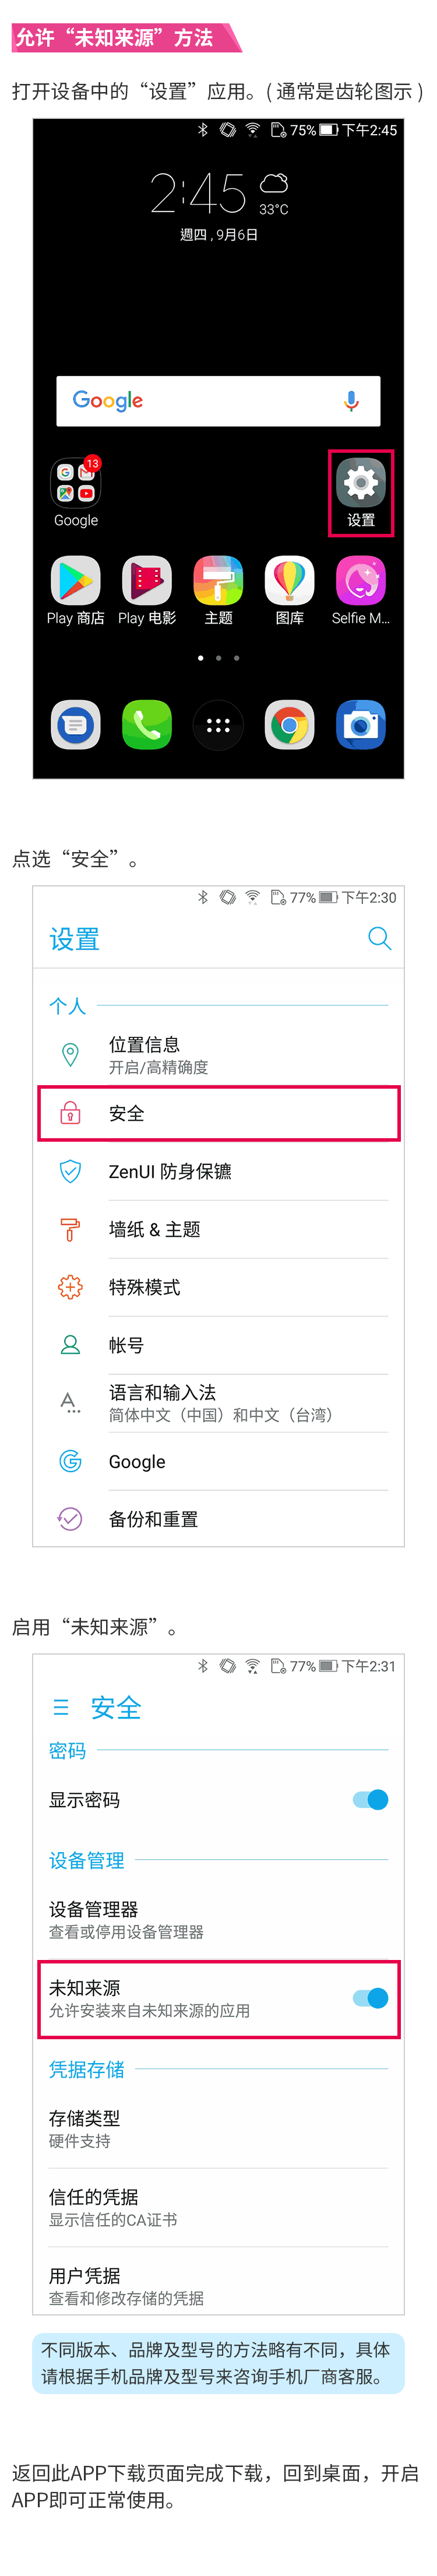Launch the Selfie Master app

tap(361, 581)
